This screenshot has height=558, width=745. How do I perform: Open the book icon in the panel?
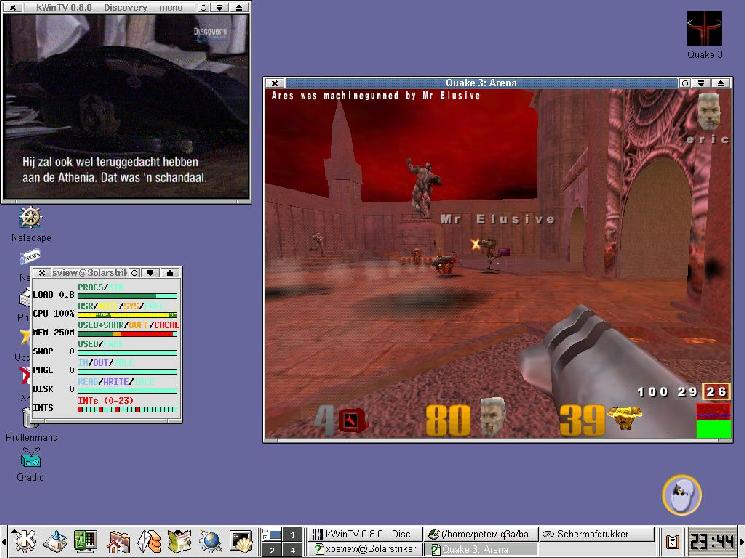tap(179, 541)
